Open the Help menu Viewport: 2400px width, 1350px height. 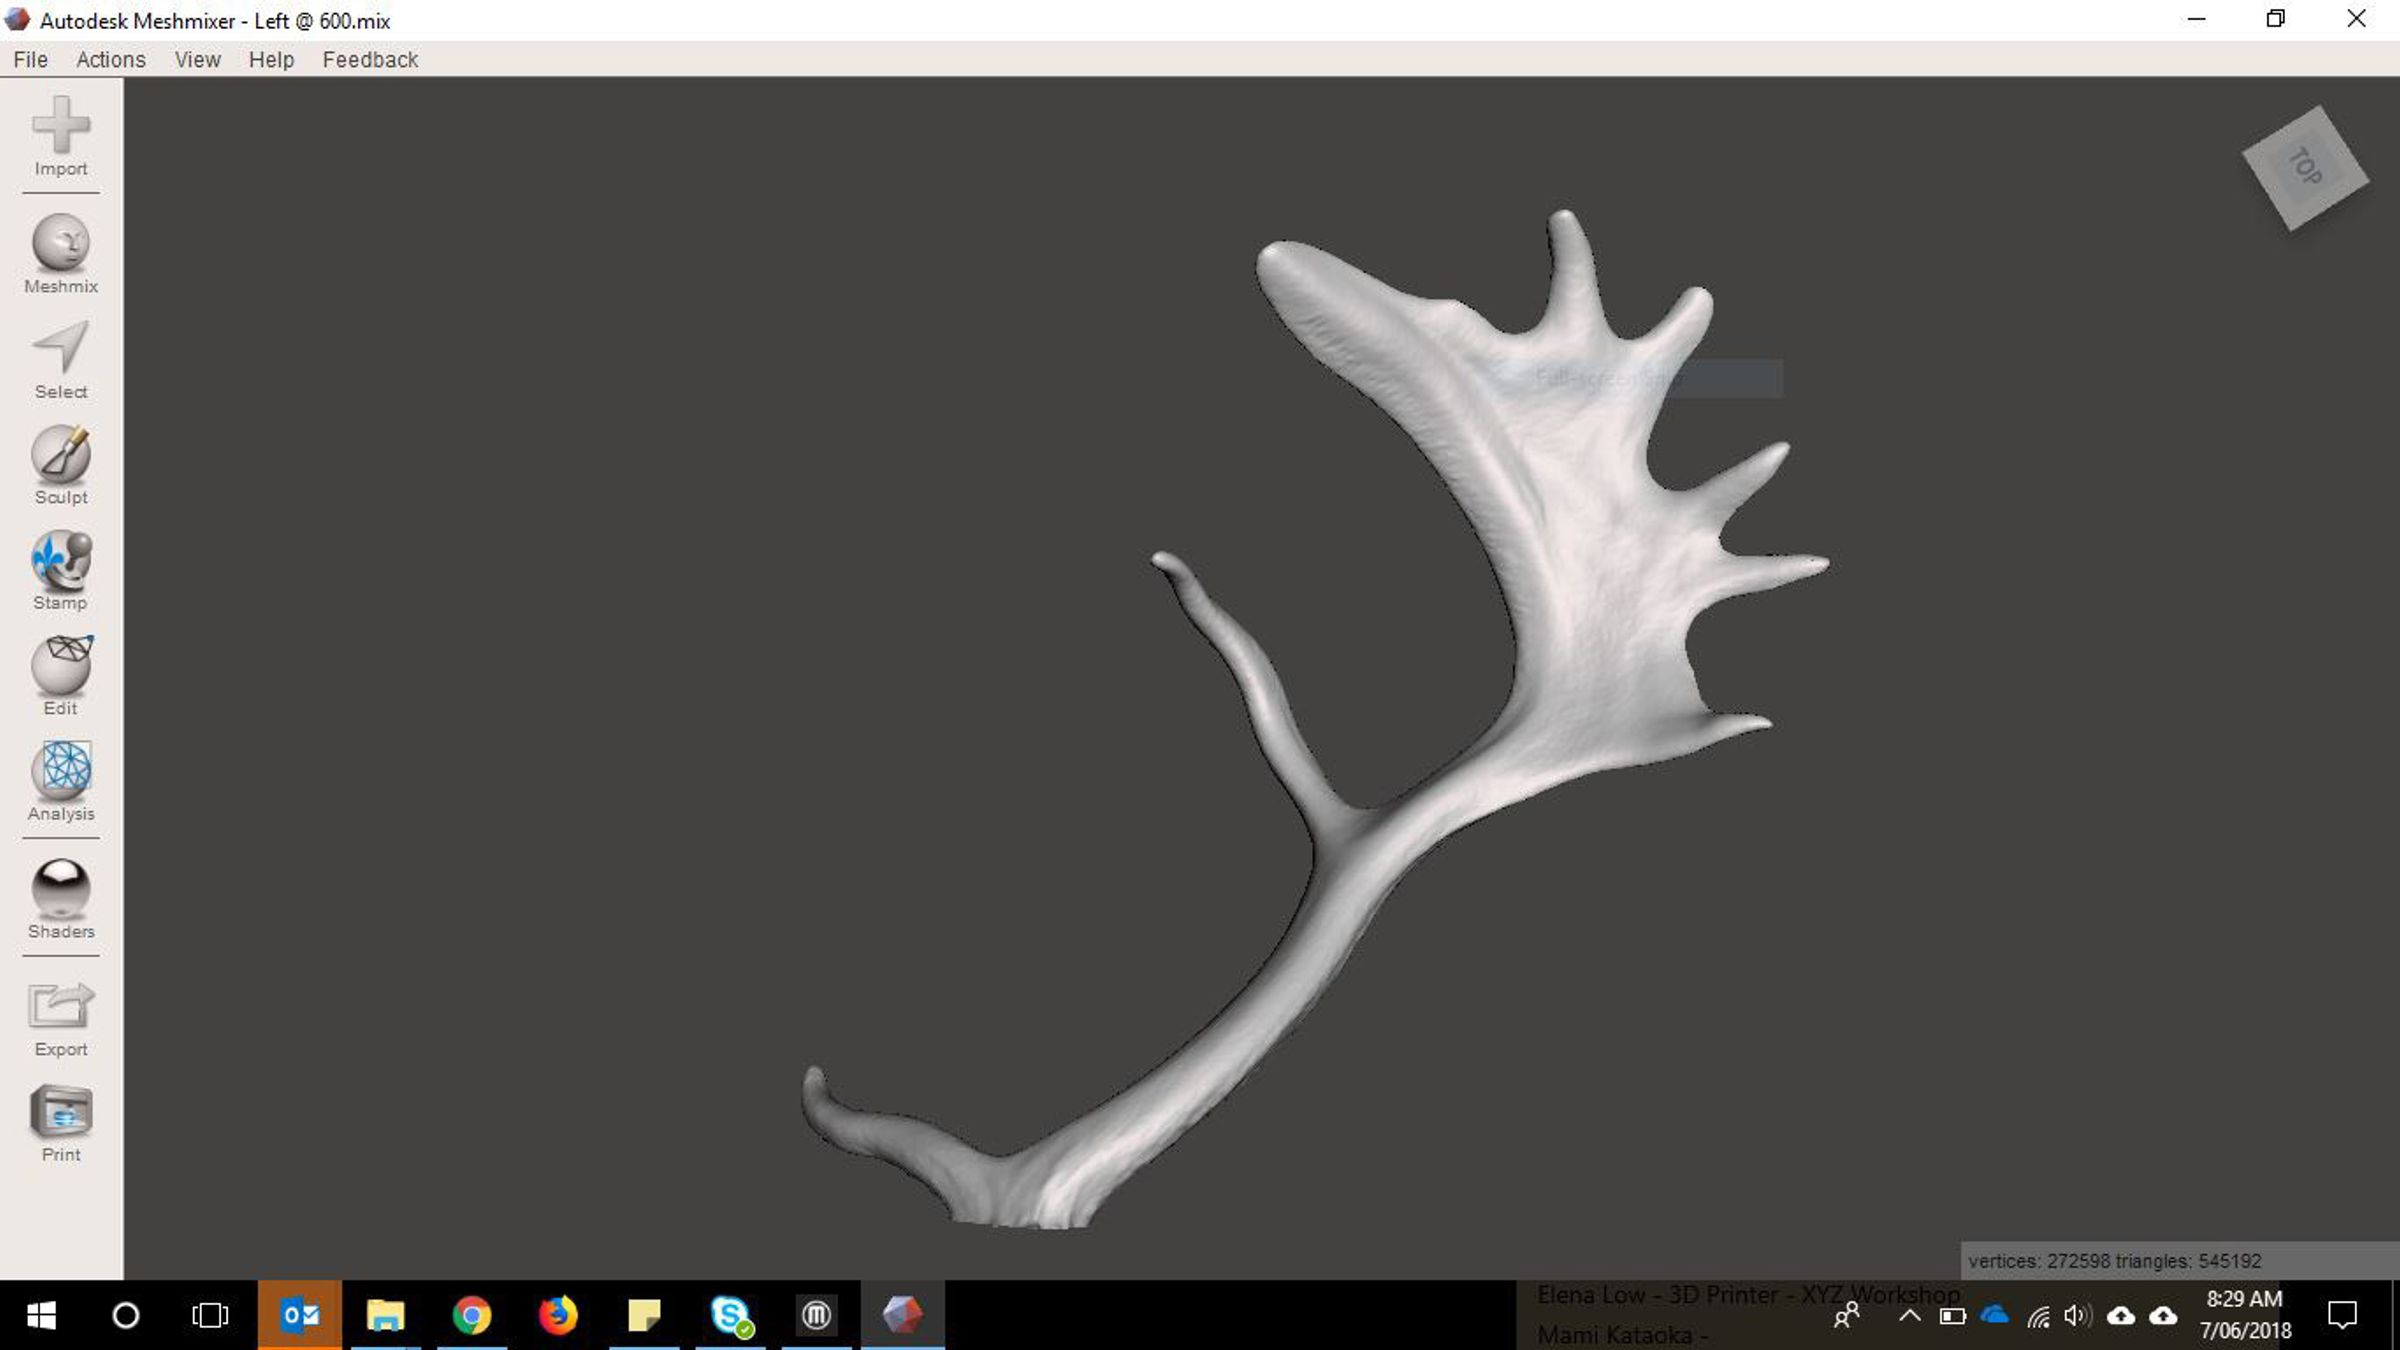[271, 60]
